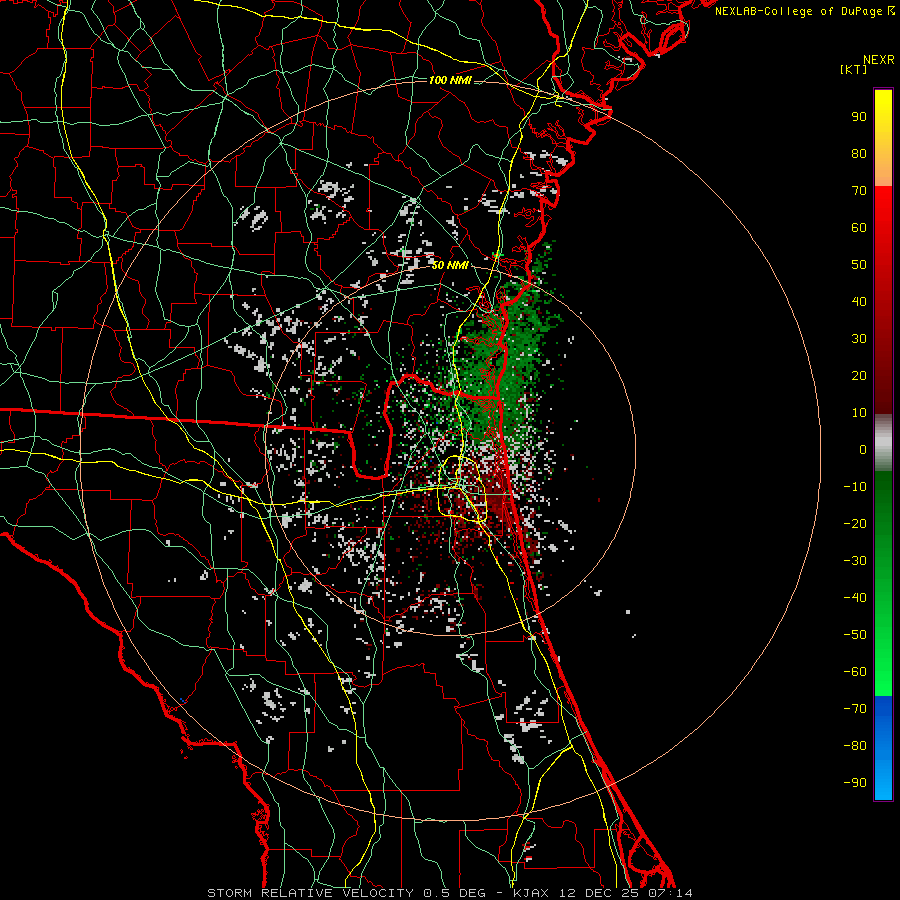Click the -50 value on the velocity scale
The height and width of the screenshot is (900, 900).
tap(855, 635)
